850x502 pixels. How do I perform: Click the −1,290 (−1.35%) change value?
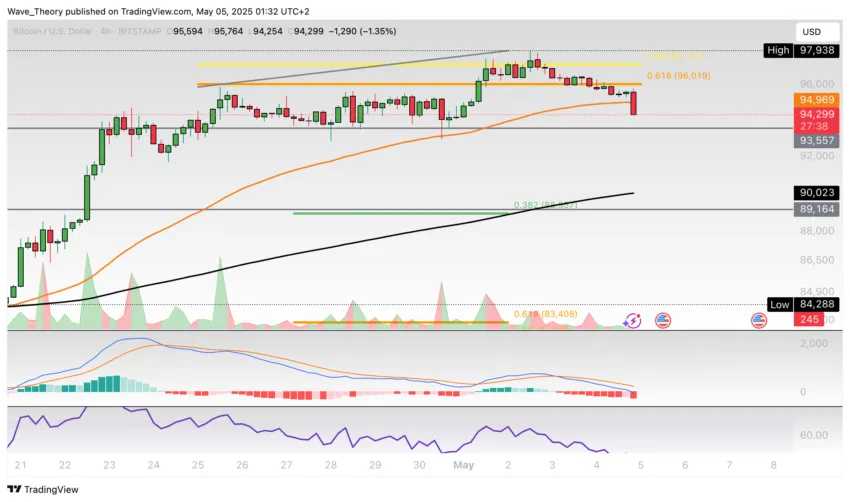[x=363, y=31]
